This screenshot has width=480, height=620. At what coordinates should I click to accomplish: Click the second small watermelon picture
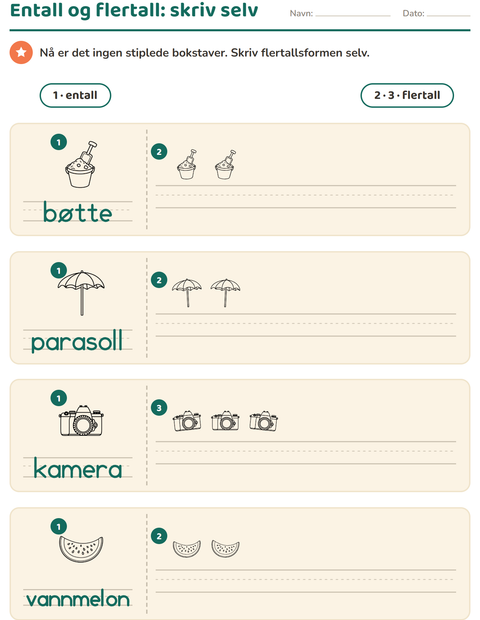pyautogui.click(x=225, y=548)
